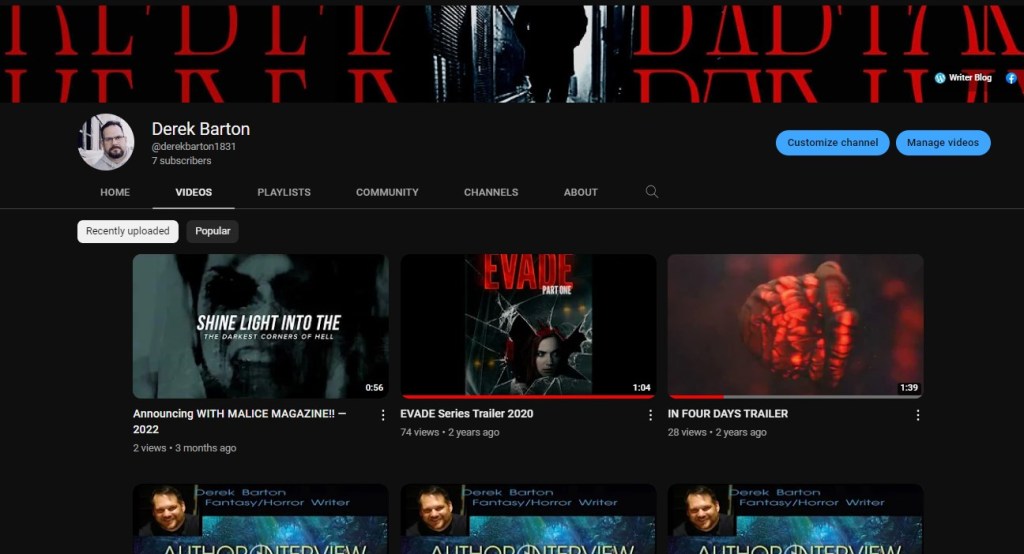Open three-dot menu for EVADE Series Trailer
This screenshot has height=554, width=1024.
tap(650, 415)
